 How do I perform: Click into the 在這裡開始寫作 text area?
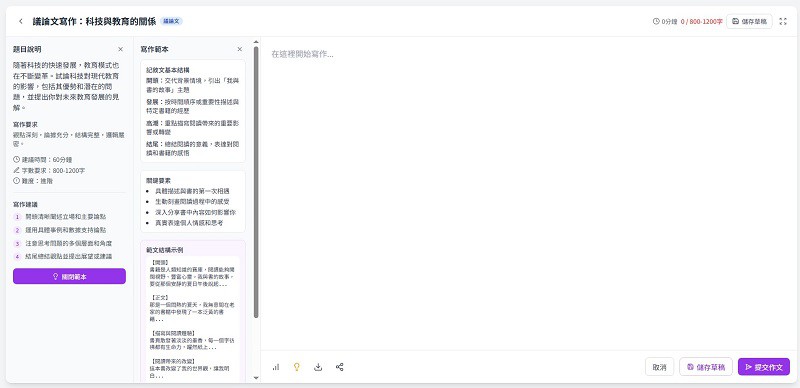coord(530,193)
